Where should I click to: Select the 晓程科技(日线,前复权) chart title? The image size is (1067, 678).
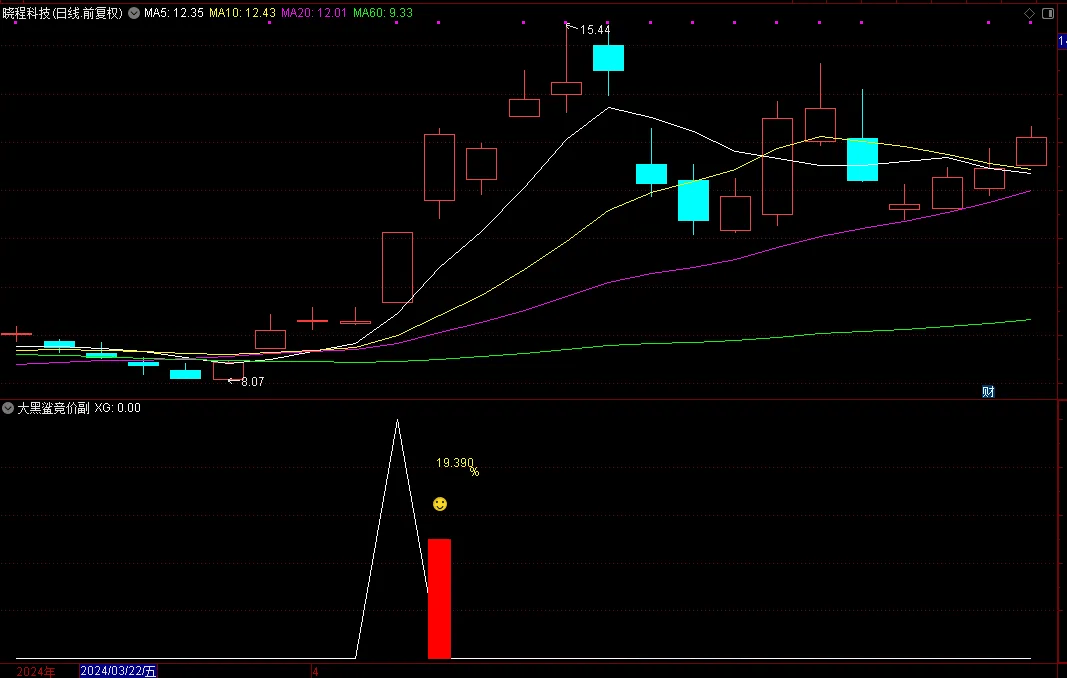[x=63, y=13]
